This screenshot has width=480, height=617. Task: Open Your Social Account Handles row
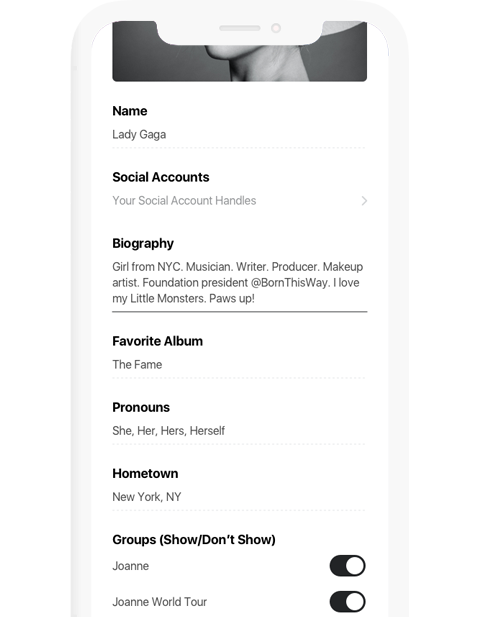(240, 201)
